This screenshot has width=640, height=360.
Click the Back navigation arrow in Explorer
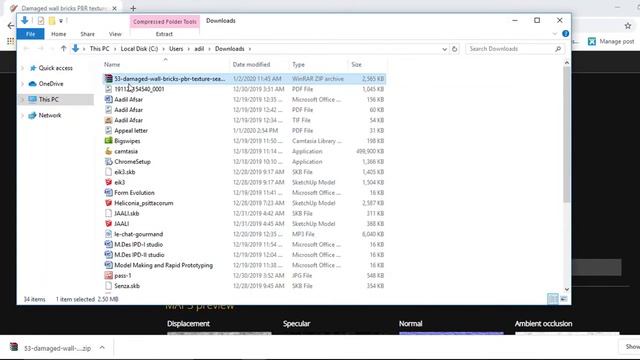27,49
